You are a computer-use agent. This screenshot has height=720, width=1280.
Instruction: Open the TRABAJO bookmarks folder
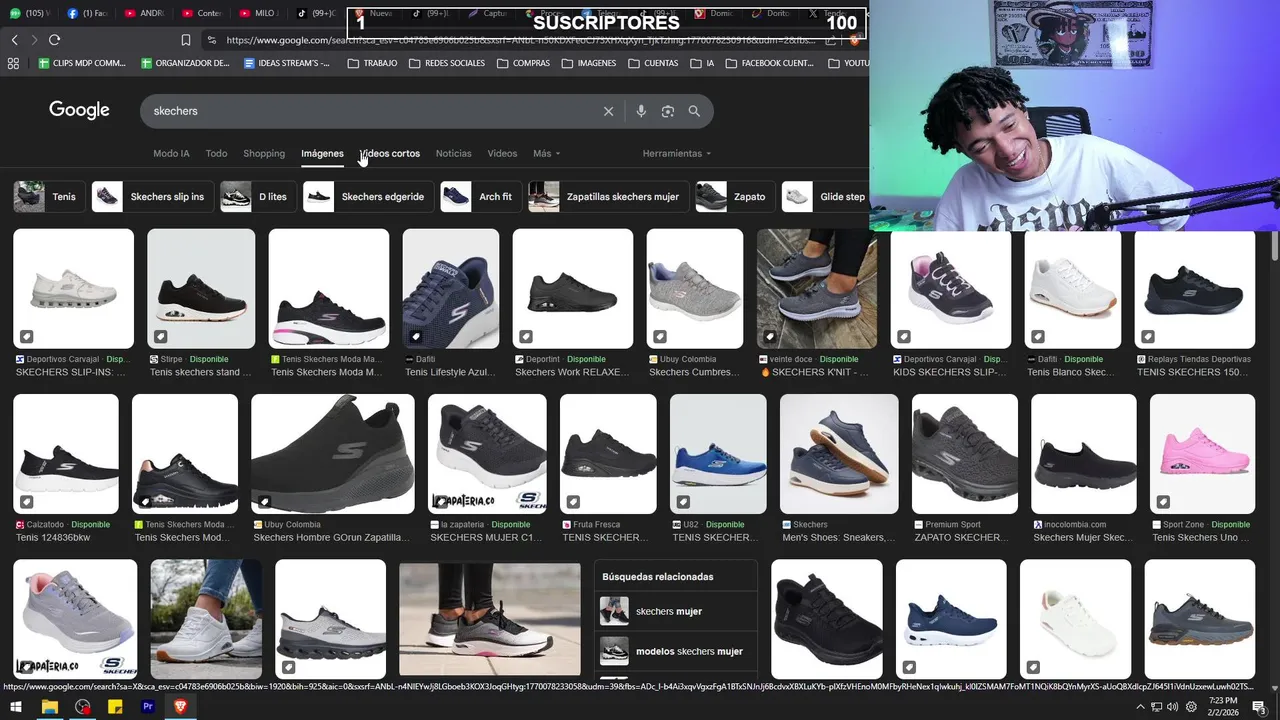pos(372,63)
